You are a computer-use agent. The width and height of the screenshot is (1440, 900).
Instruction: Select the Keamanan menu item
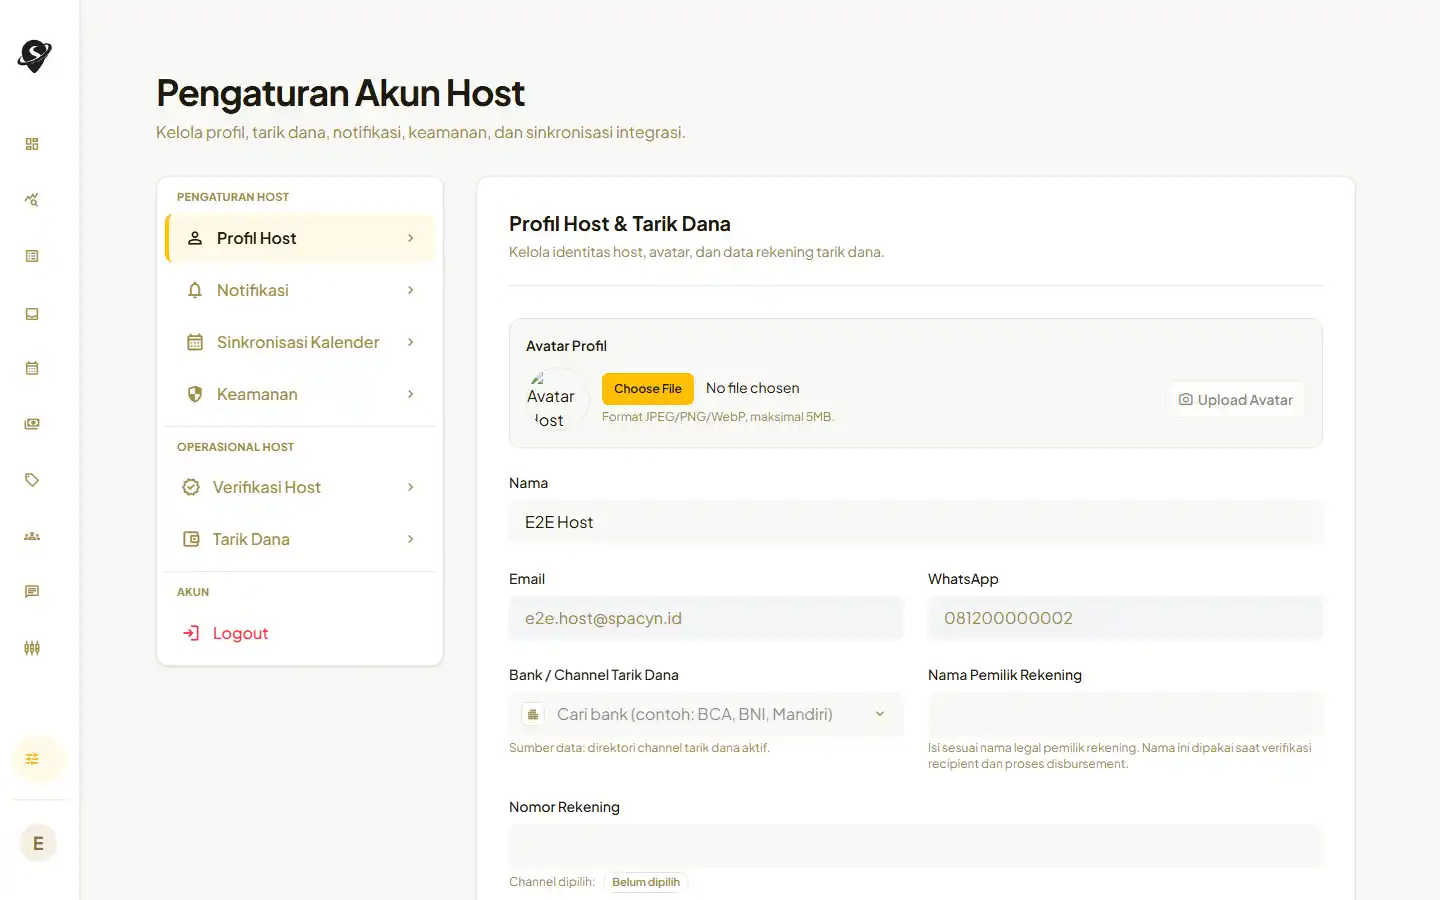click(x=300, y=394)
